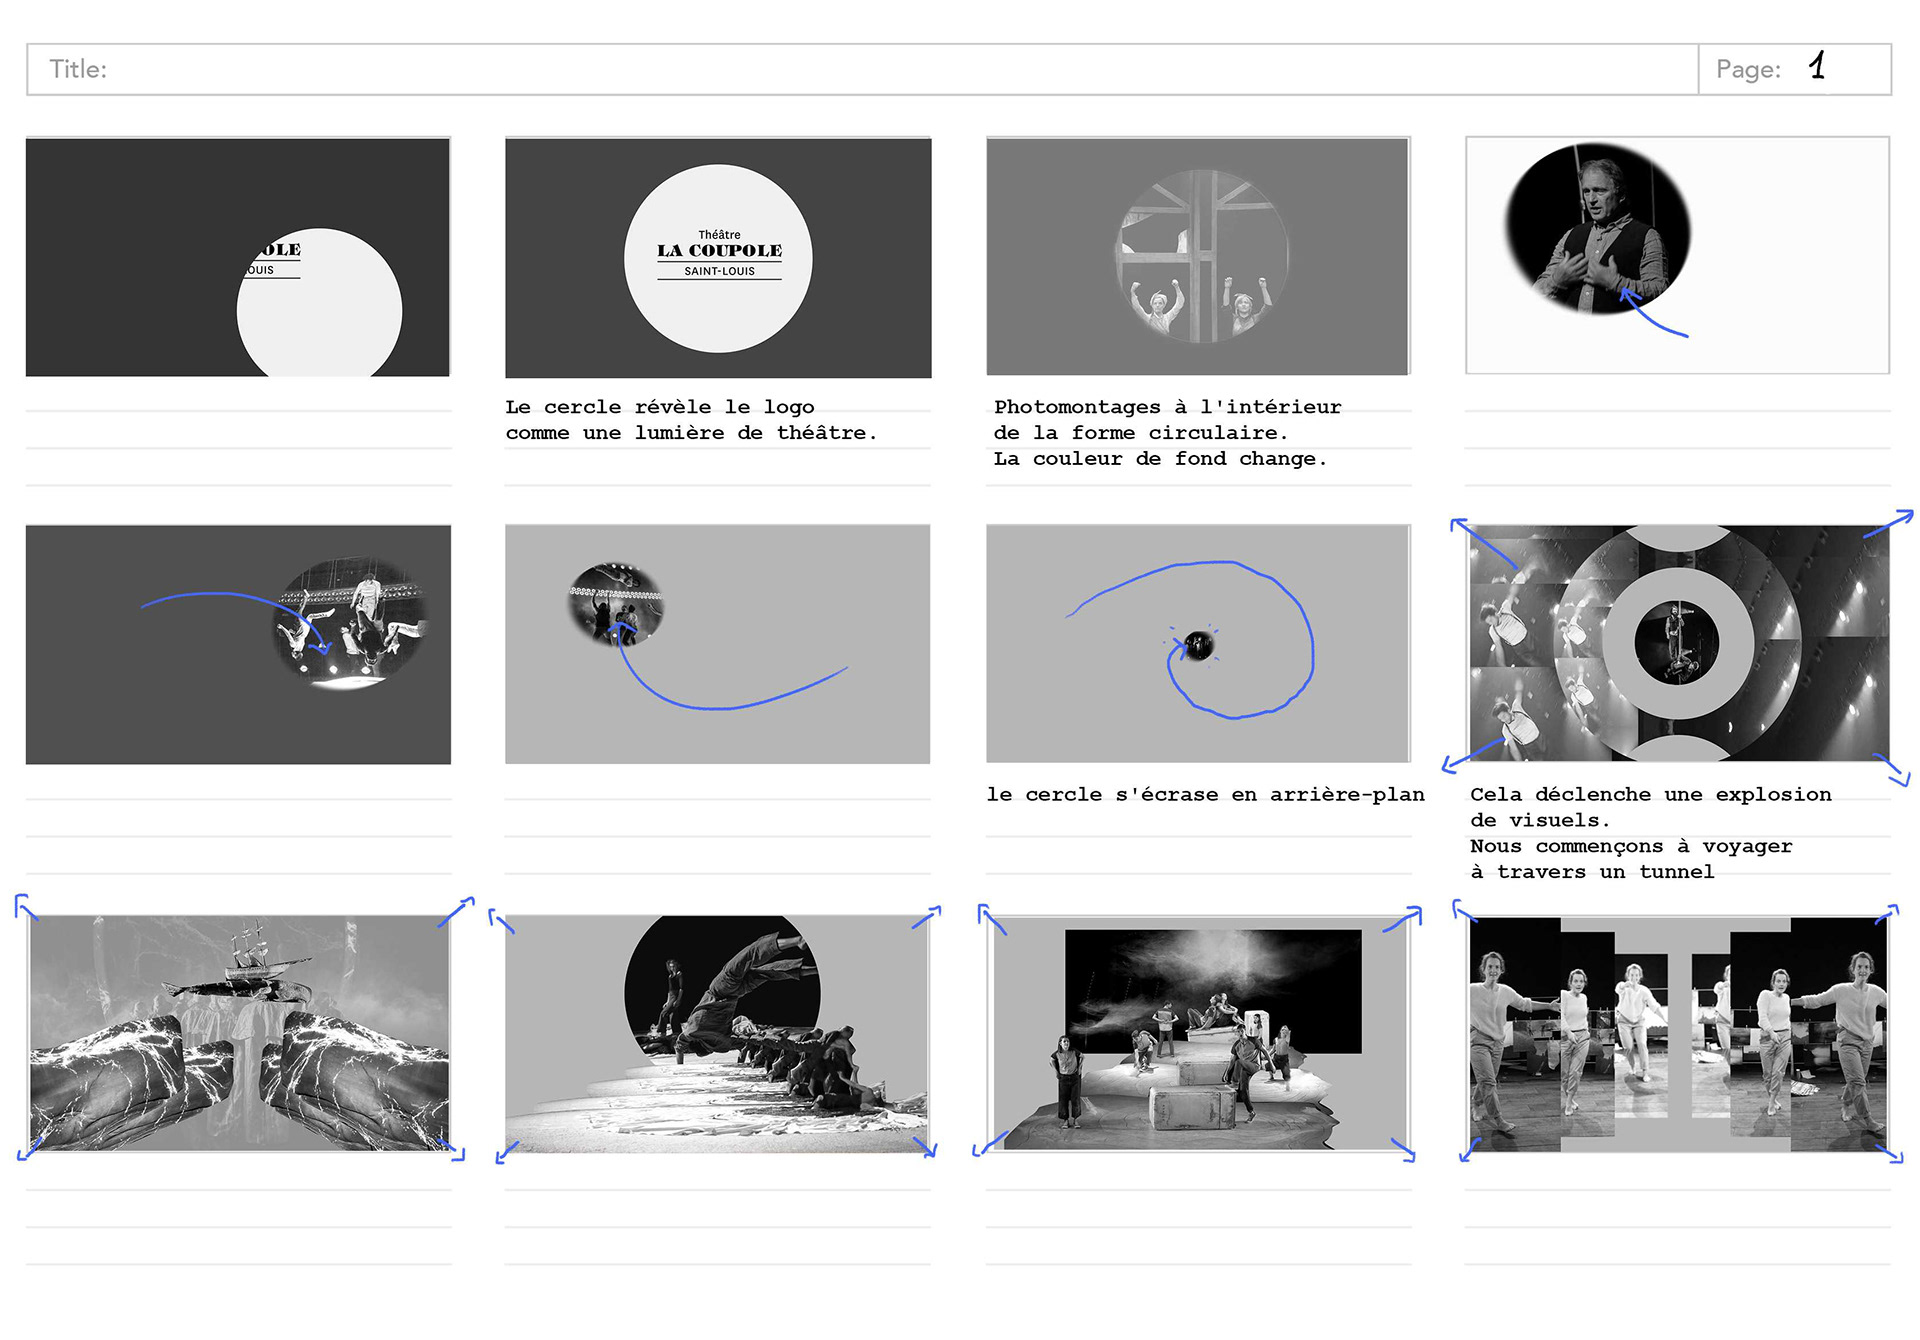
Task: Click the 'Théâtre' word above the logo
Action: click(x=720, y=235)
